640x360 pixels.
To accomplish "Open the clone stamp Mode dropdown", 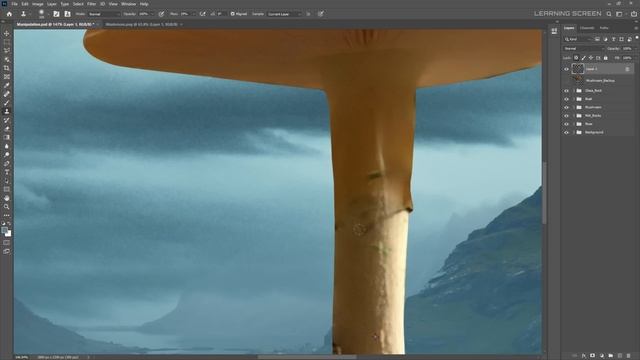I will 104,14.
